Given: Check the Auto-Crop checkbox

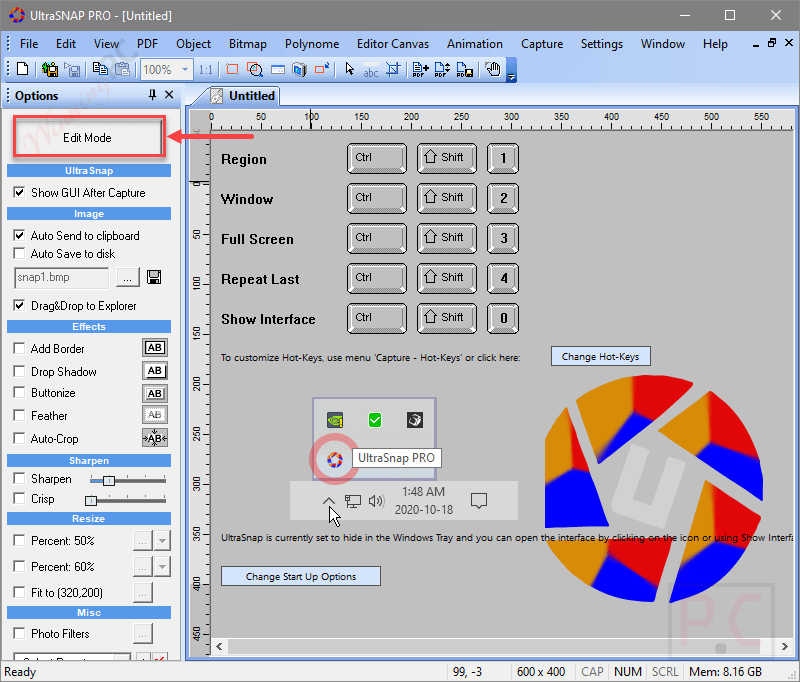Looking at the screenshot, I should 19,438.
